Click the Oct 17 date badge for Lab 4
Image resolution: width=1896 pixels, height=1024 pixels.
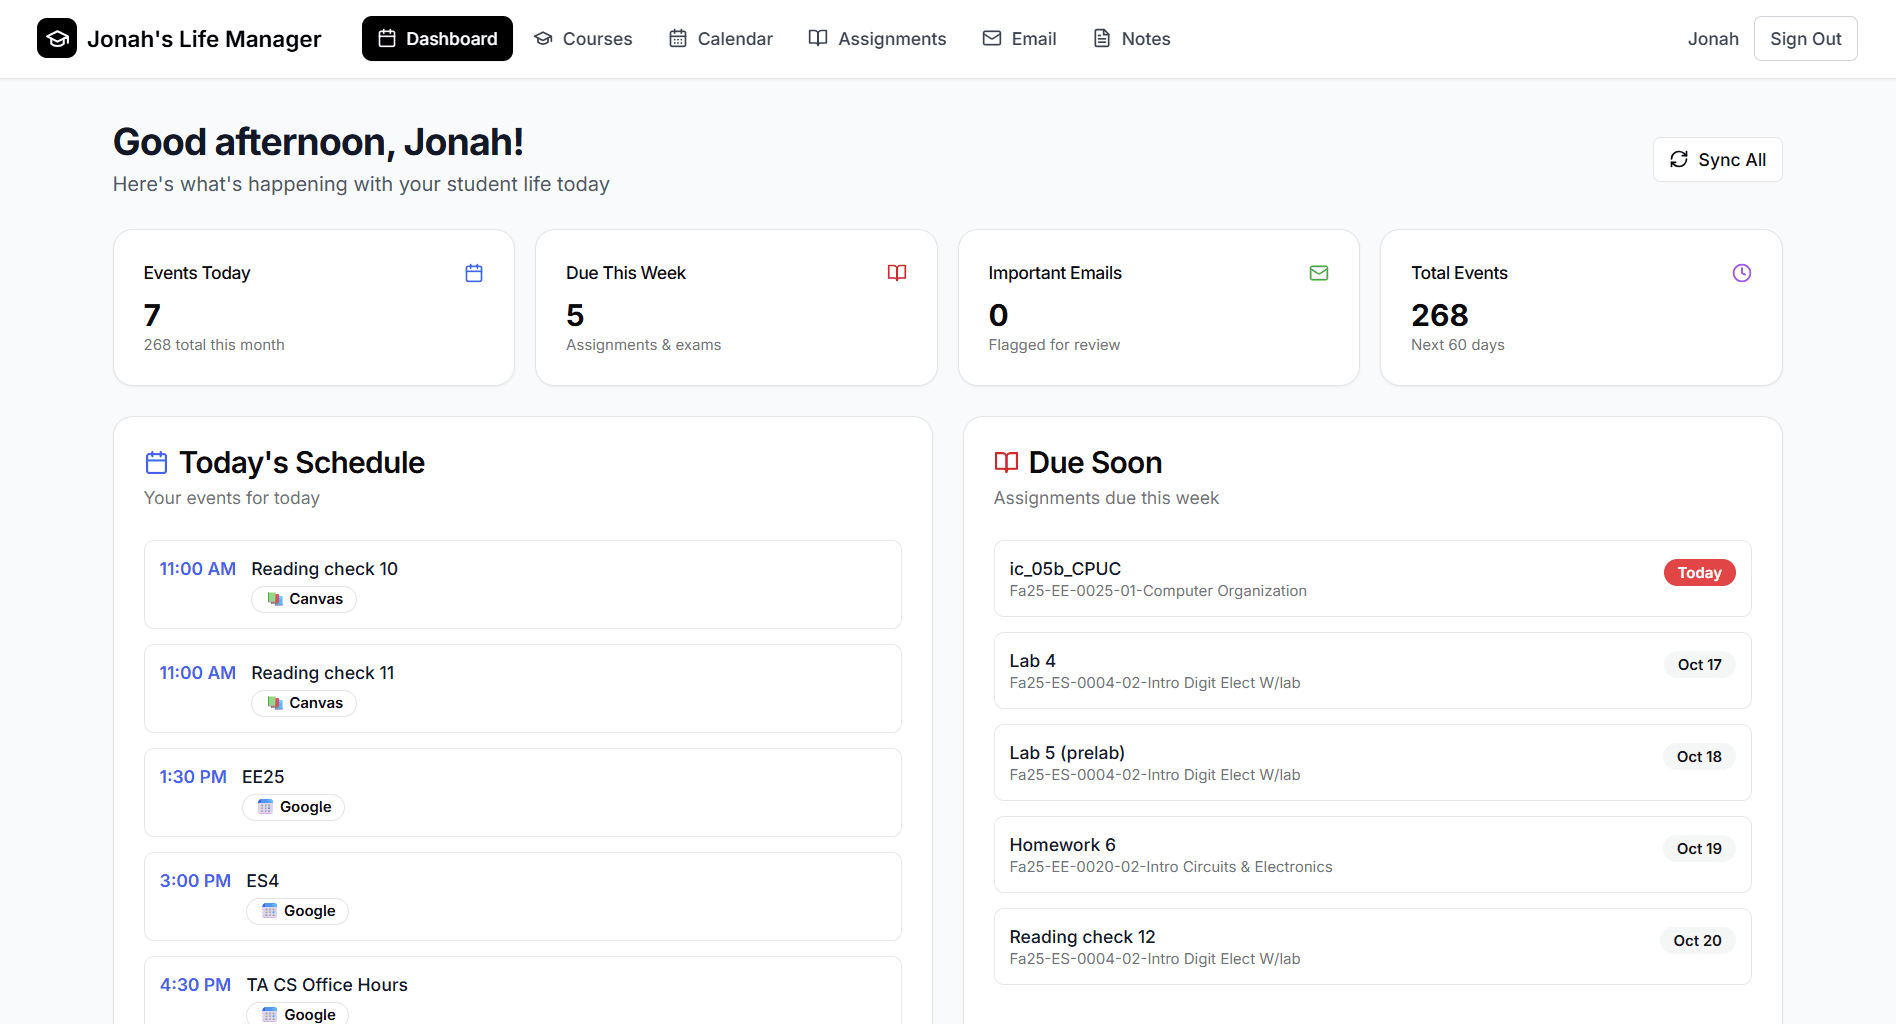click(1699, 665)
